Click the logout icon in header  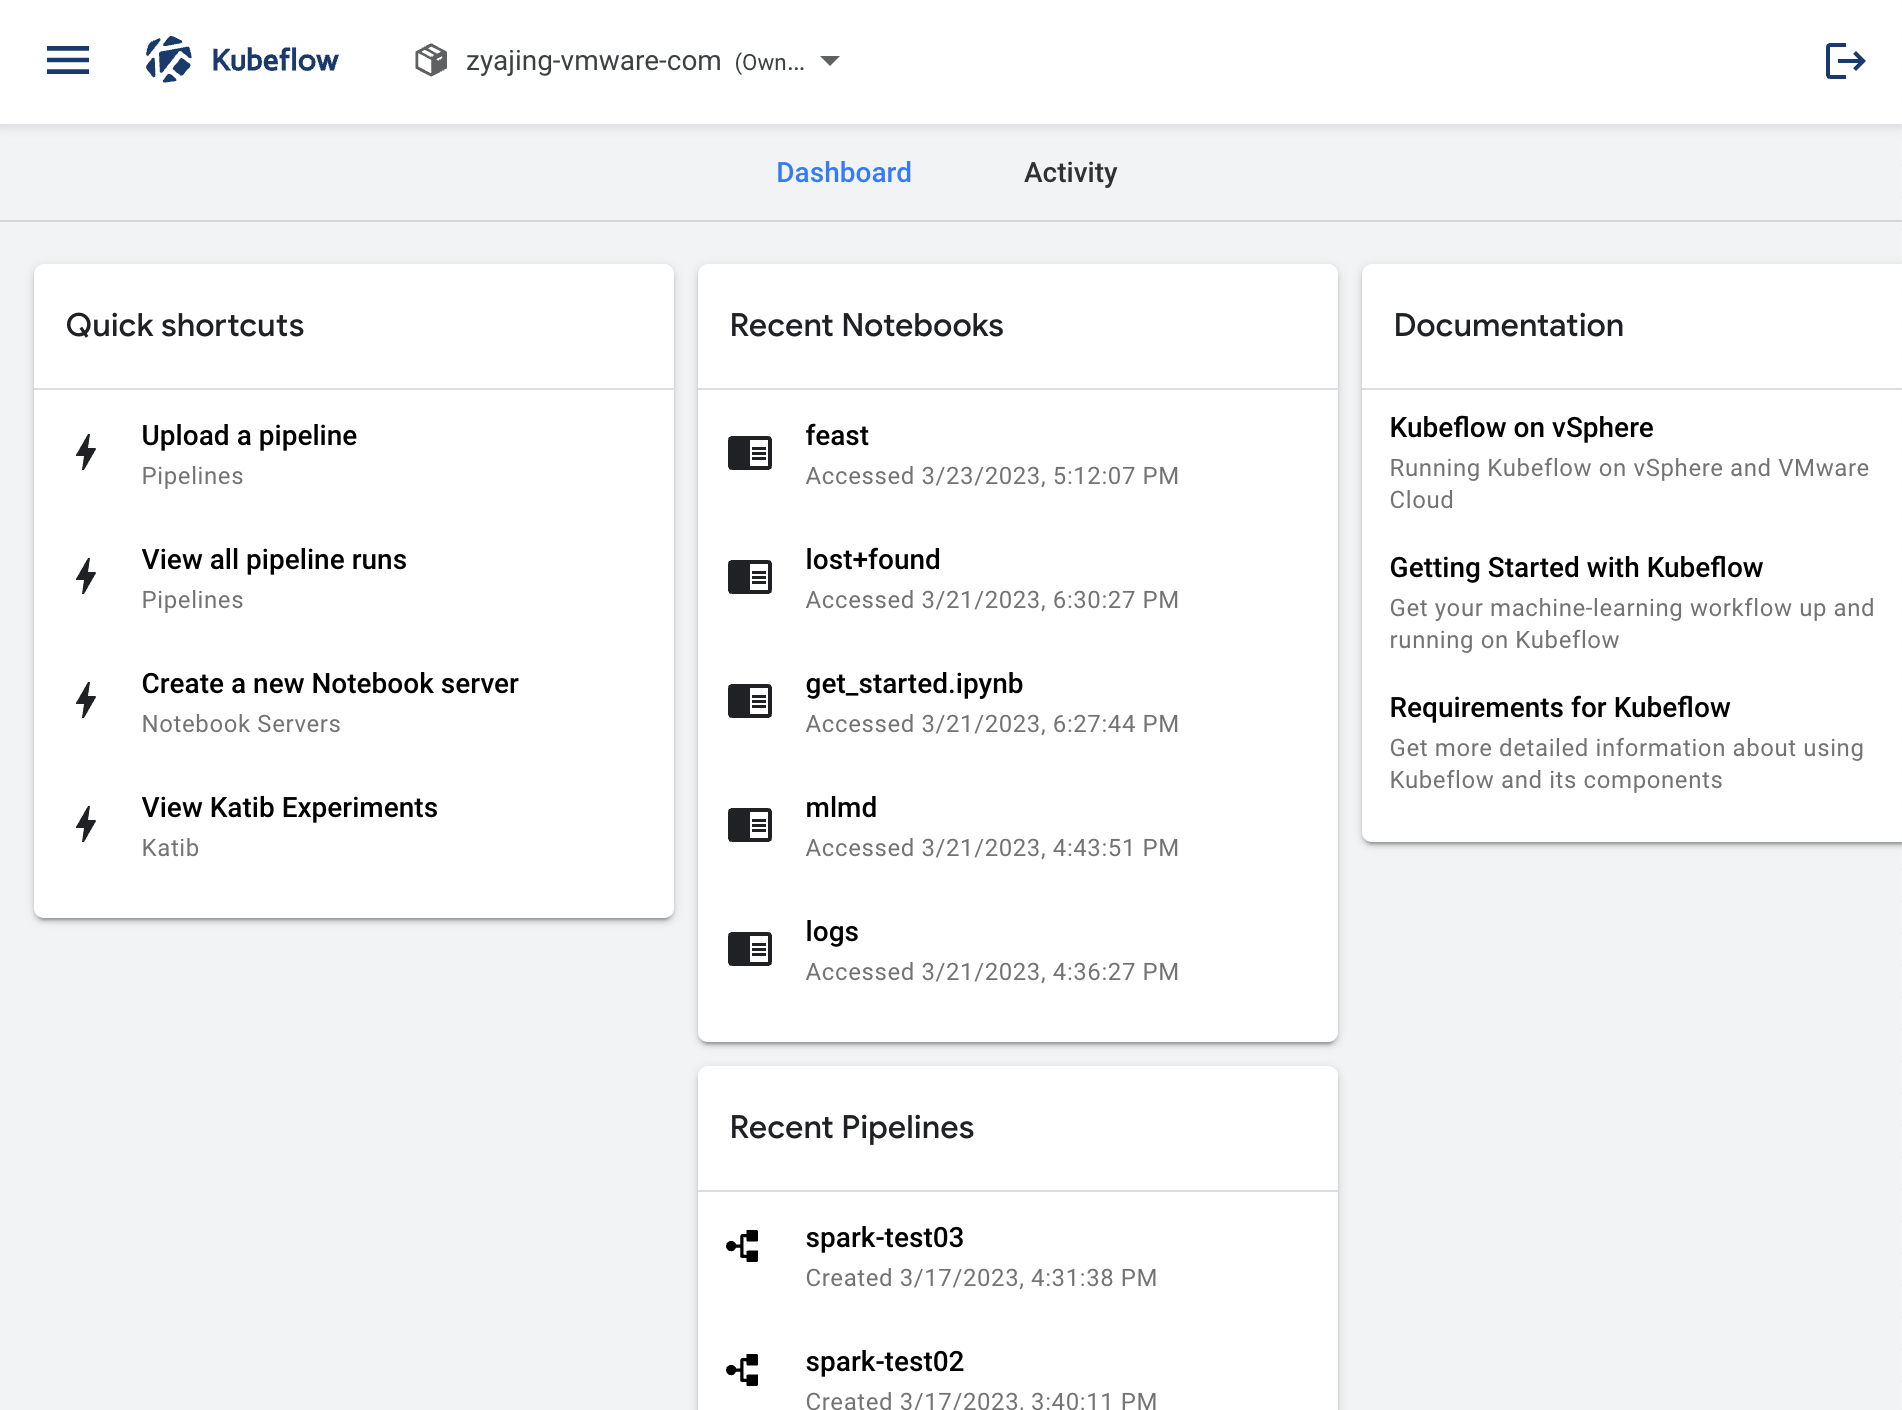(1845, 60)
